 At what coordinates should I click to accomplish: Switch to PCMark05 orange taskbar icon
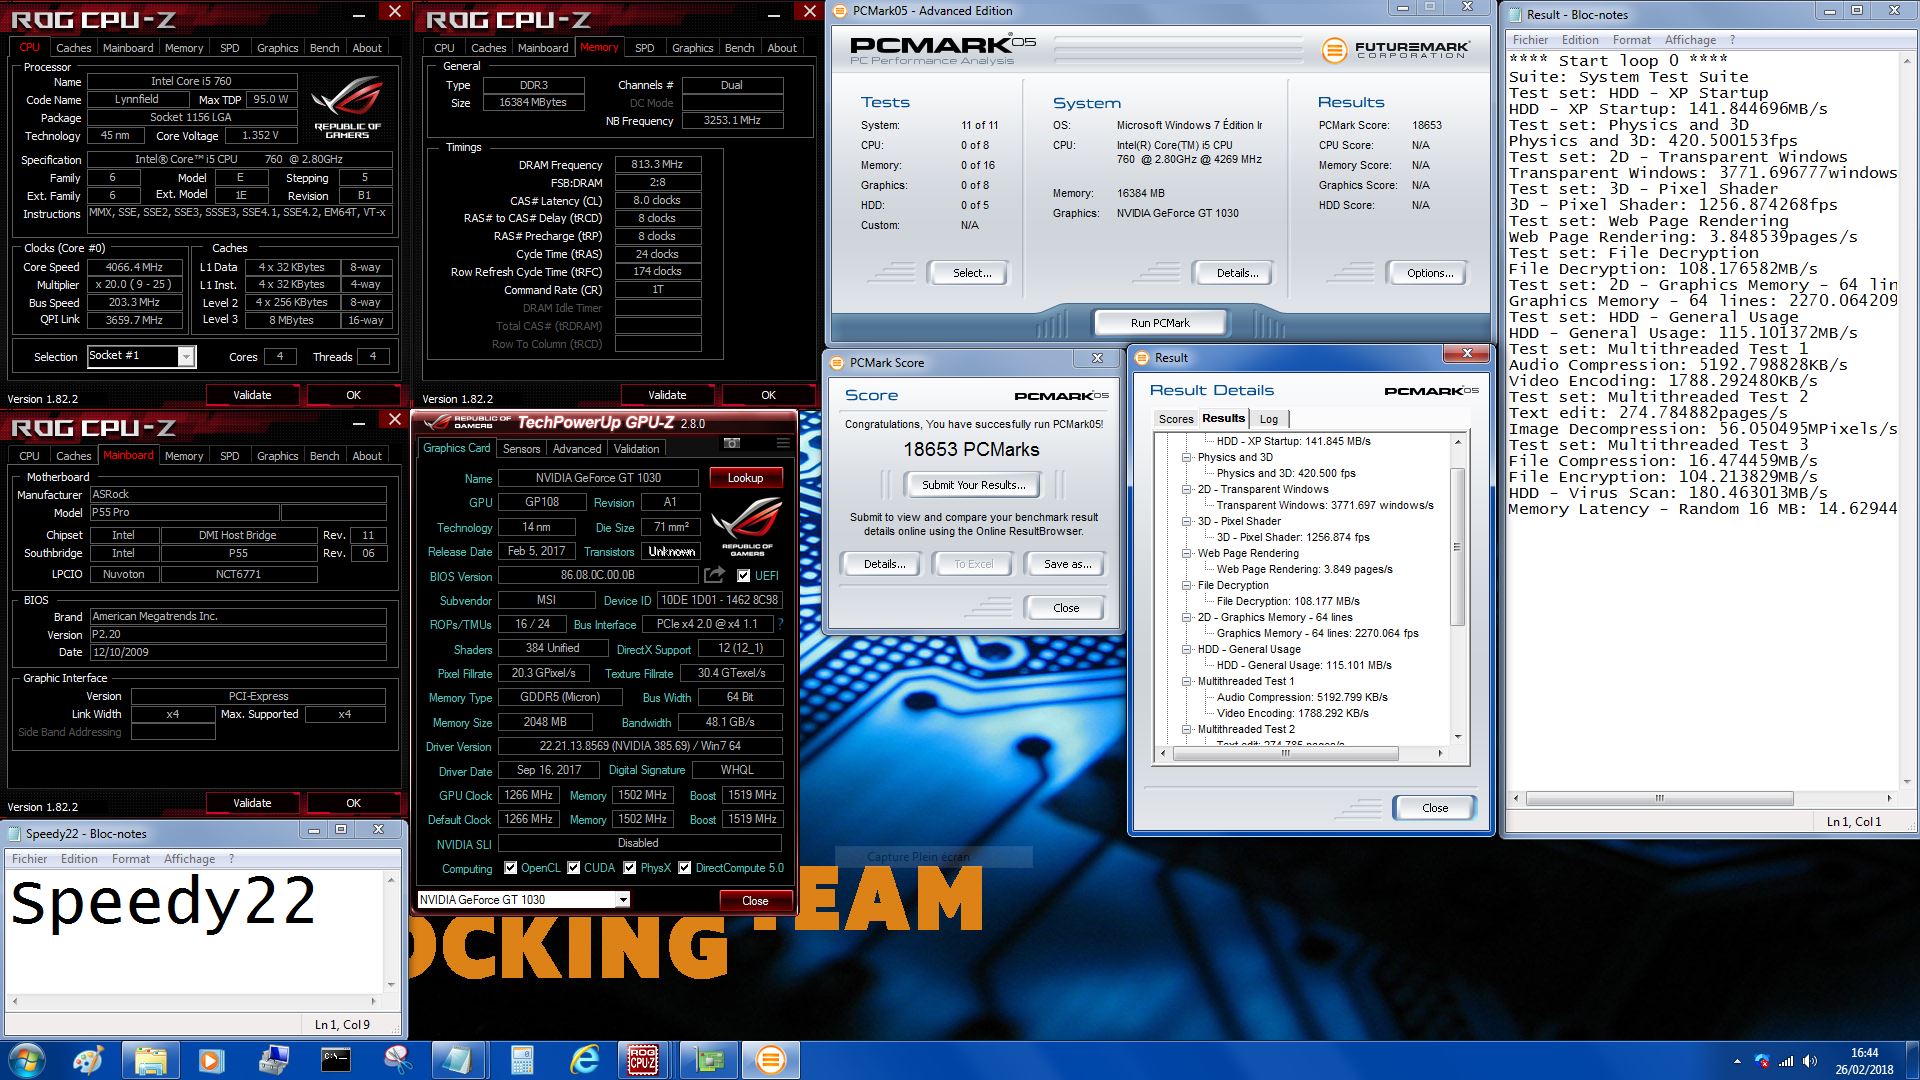coord(770,1060)
